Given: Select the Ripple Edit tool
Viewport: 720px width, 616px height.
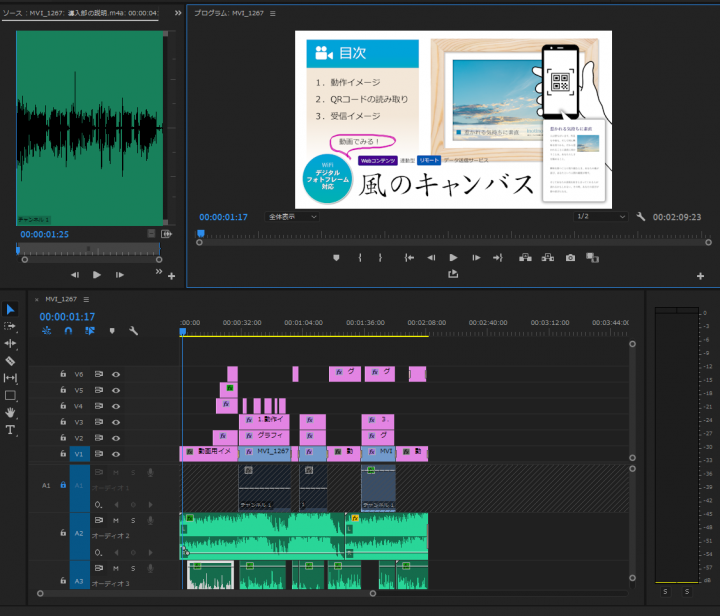Looking at the screenshot, I should tap(10, 343).
